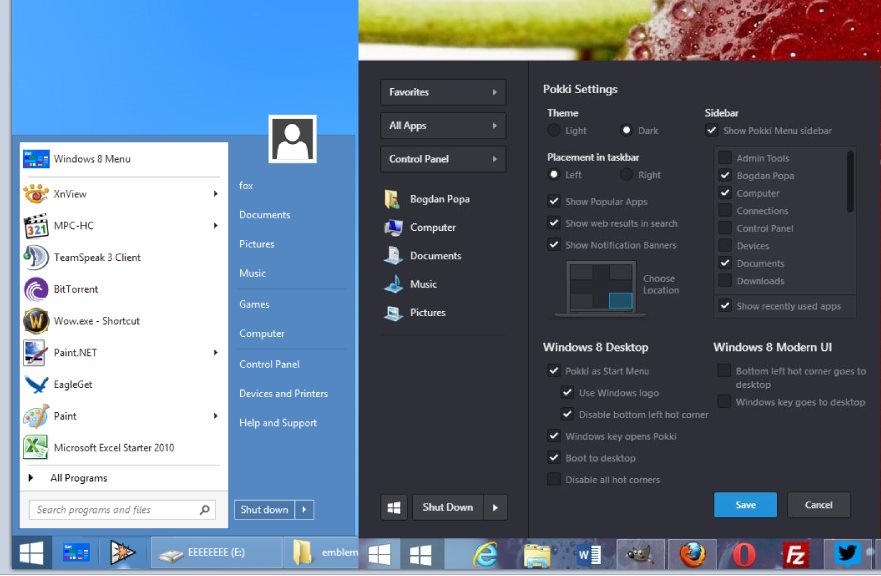Open TeamSpeak 3 Client
This screenshot has width=881, height=576.
tap(124, 257)
